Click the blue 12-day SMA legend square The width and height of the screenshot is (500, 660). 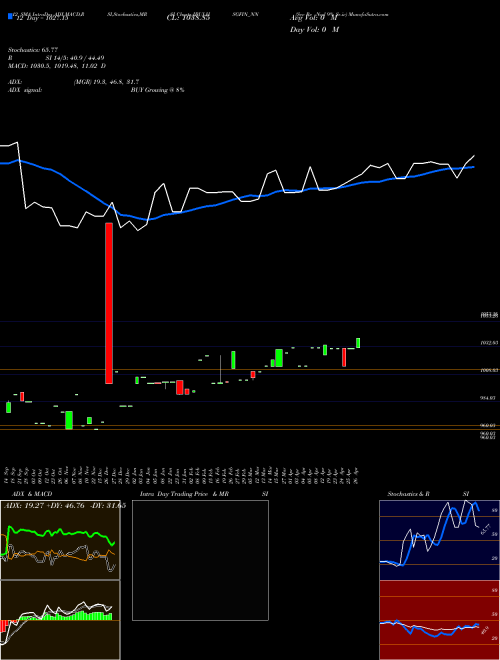pyautogui.click(x=10, y=17)
